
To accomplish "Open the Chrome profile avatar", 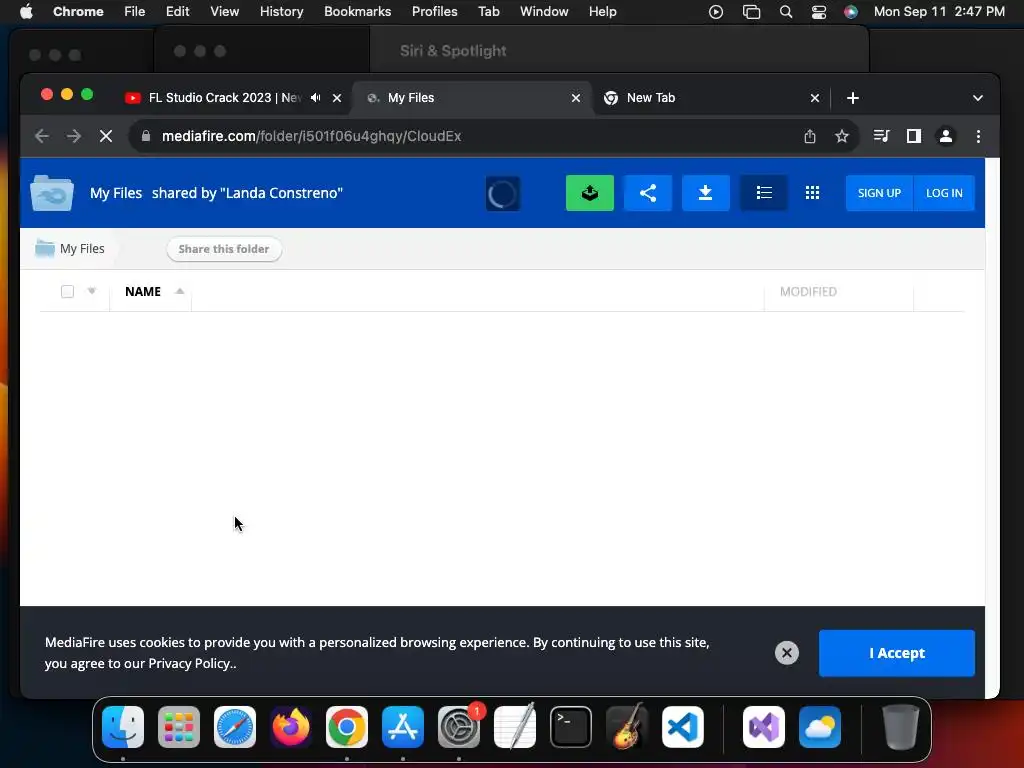I will coord(945,136).
